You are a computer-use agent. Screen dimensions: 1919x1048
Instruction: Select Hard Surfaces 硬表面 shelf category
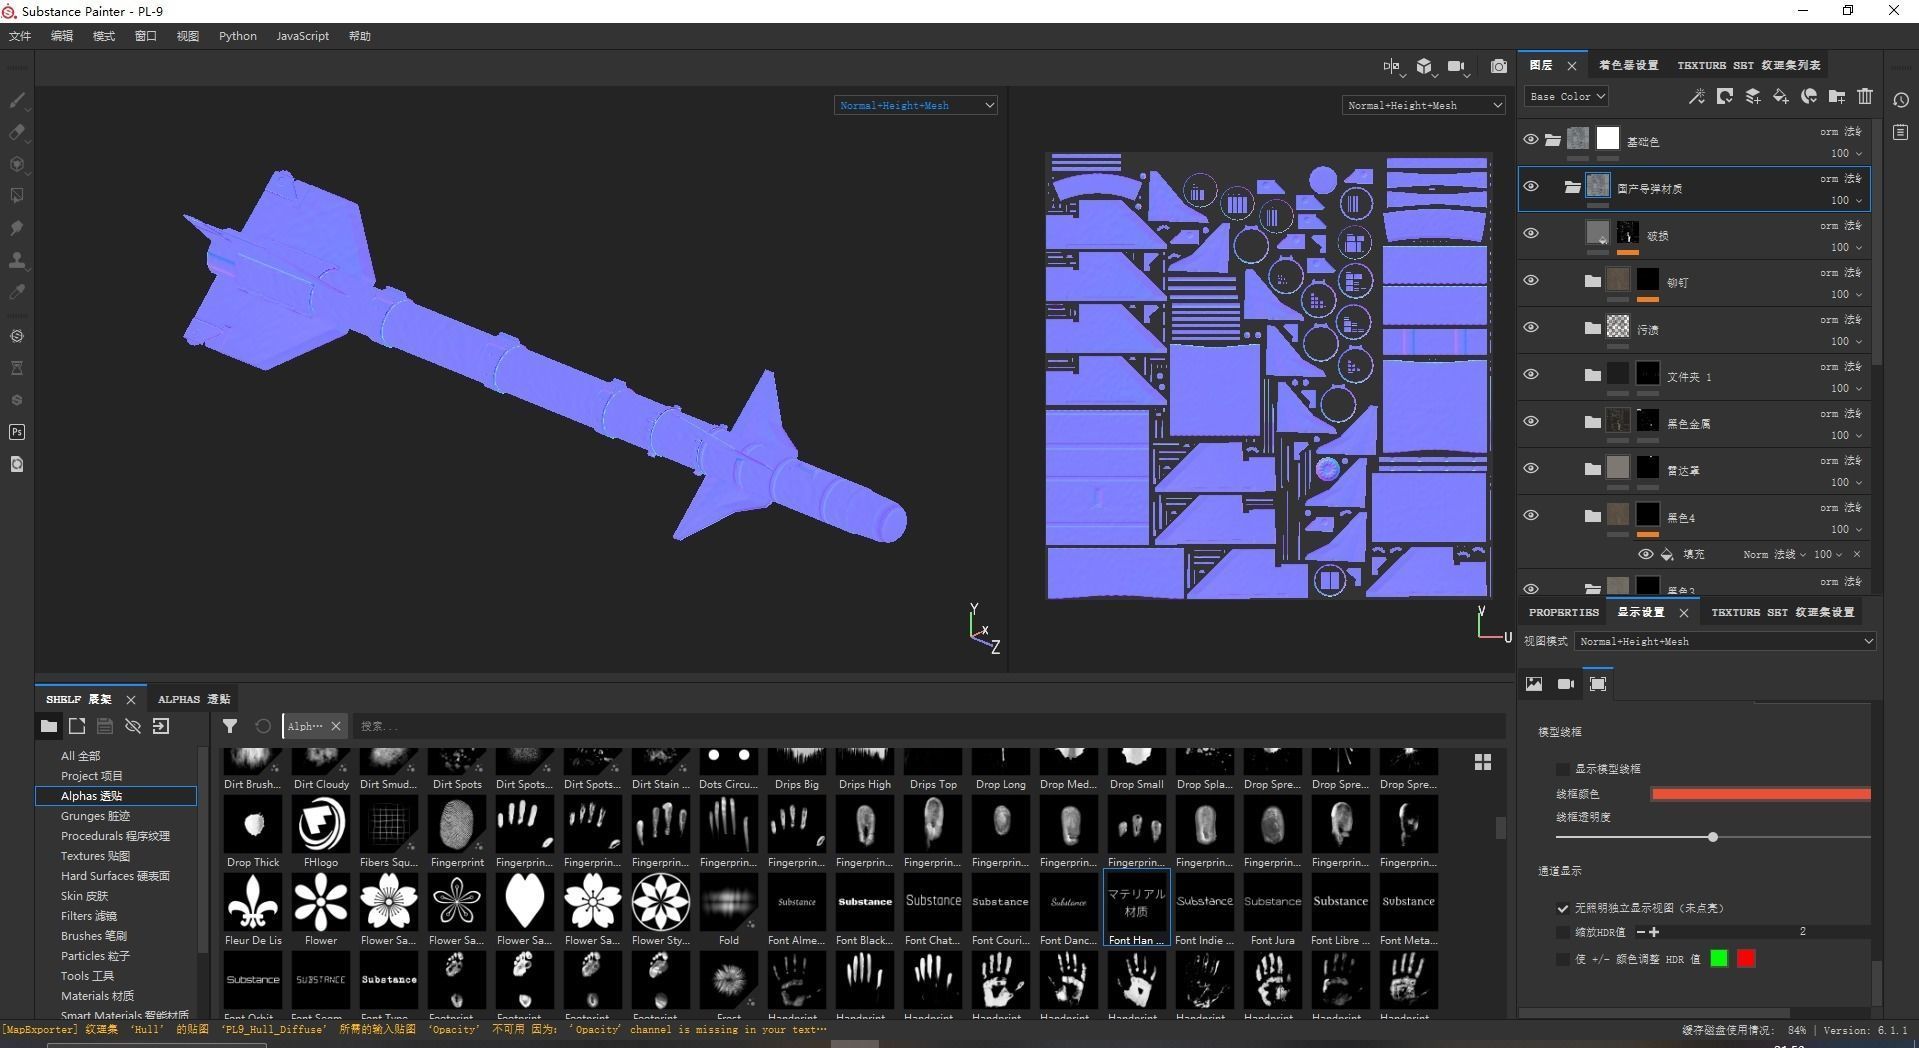[115, 876]
